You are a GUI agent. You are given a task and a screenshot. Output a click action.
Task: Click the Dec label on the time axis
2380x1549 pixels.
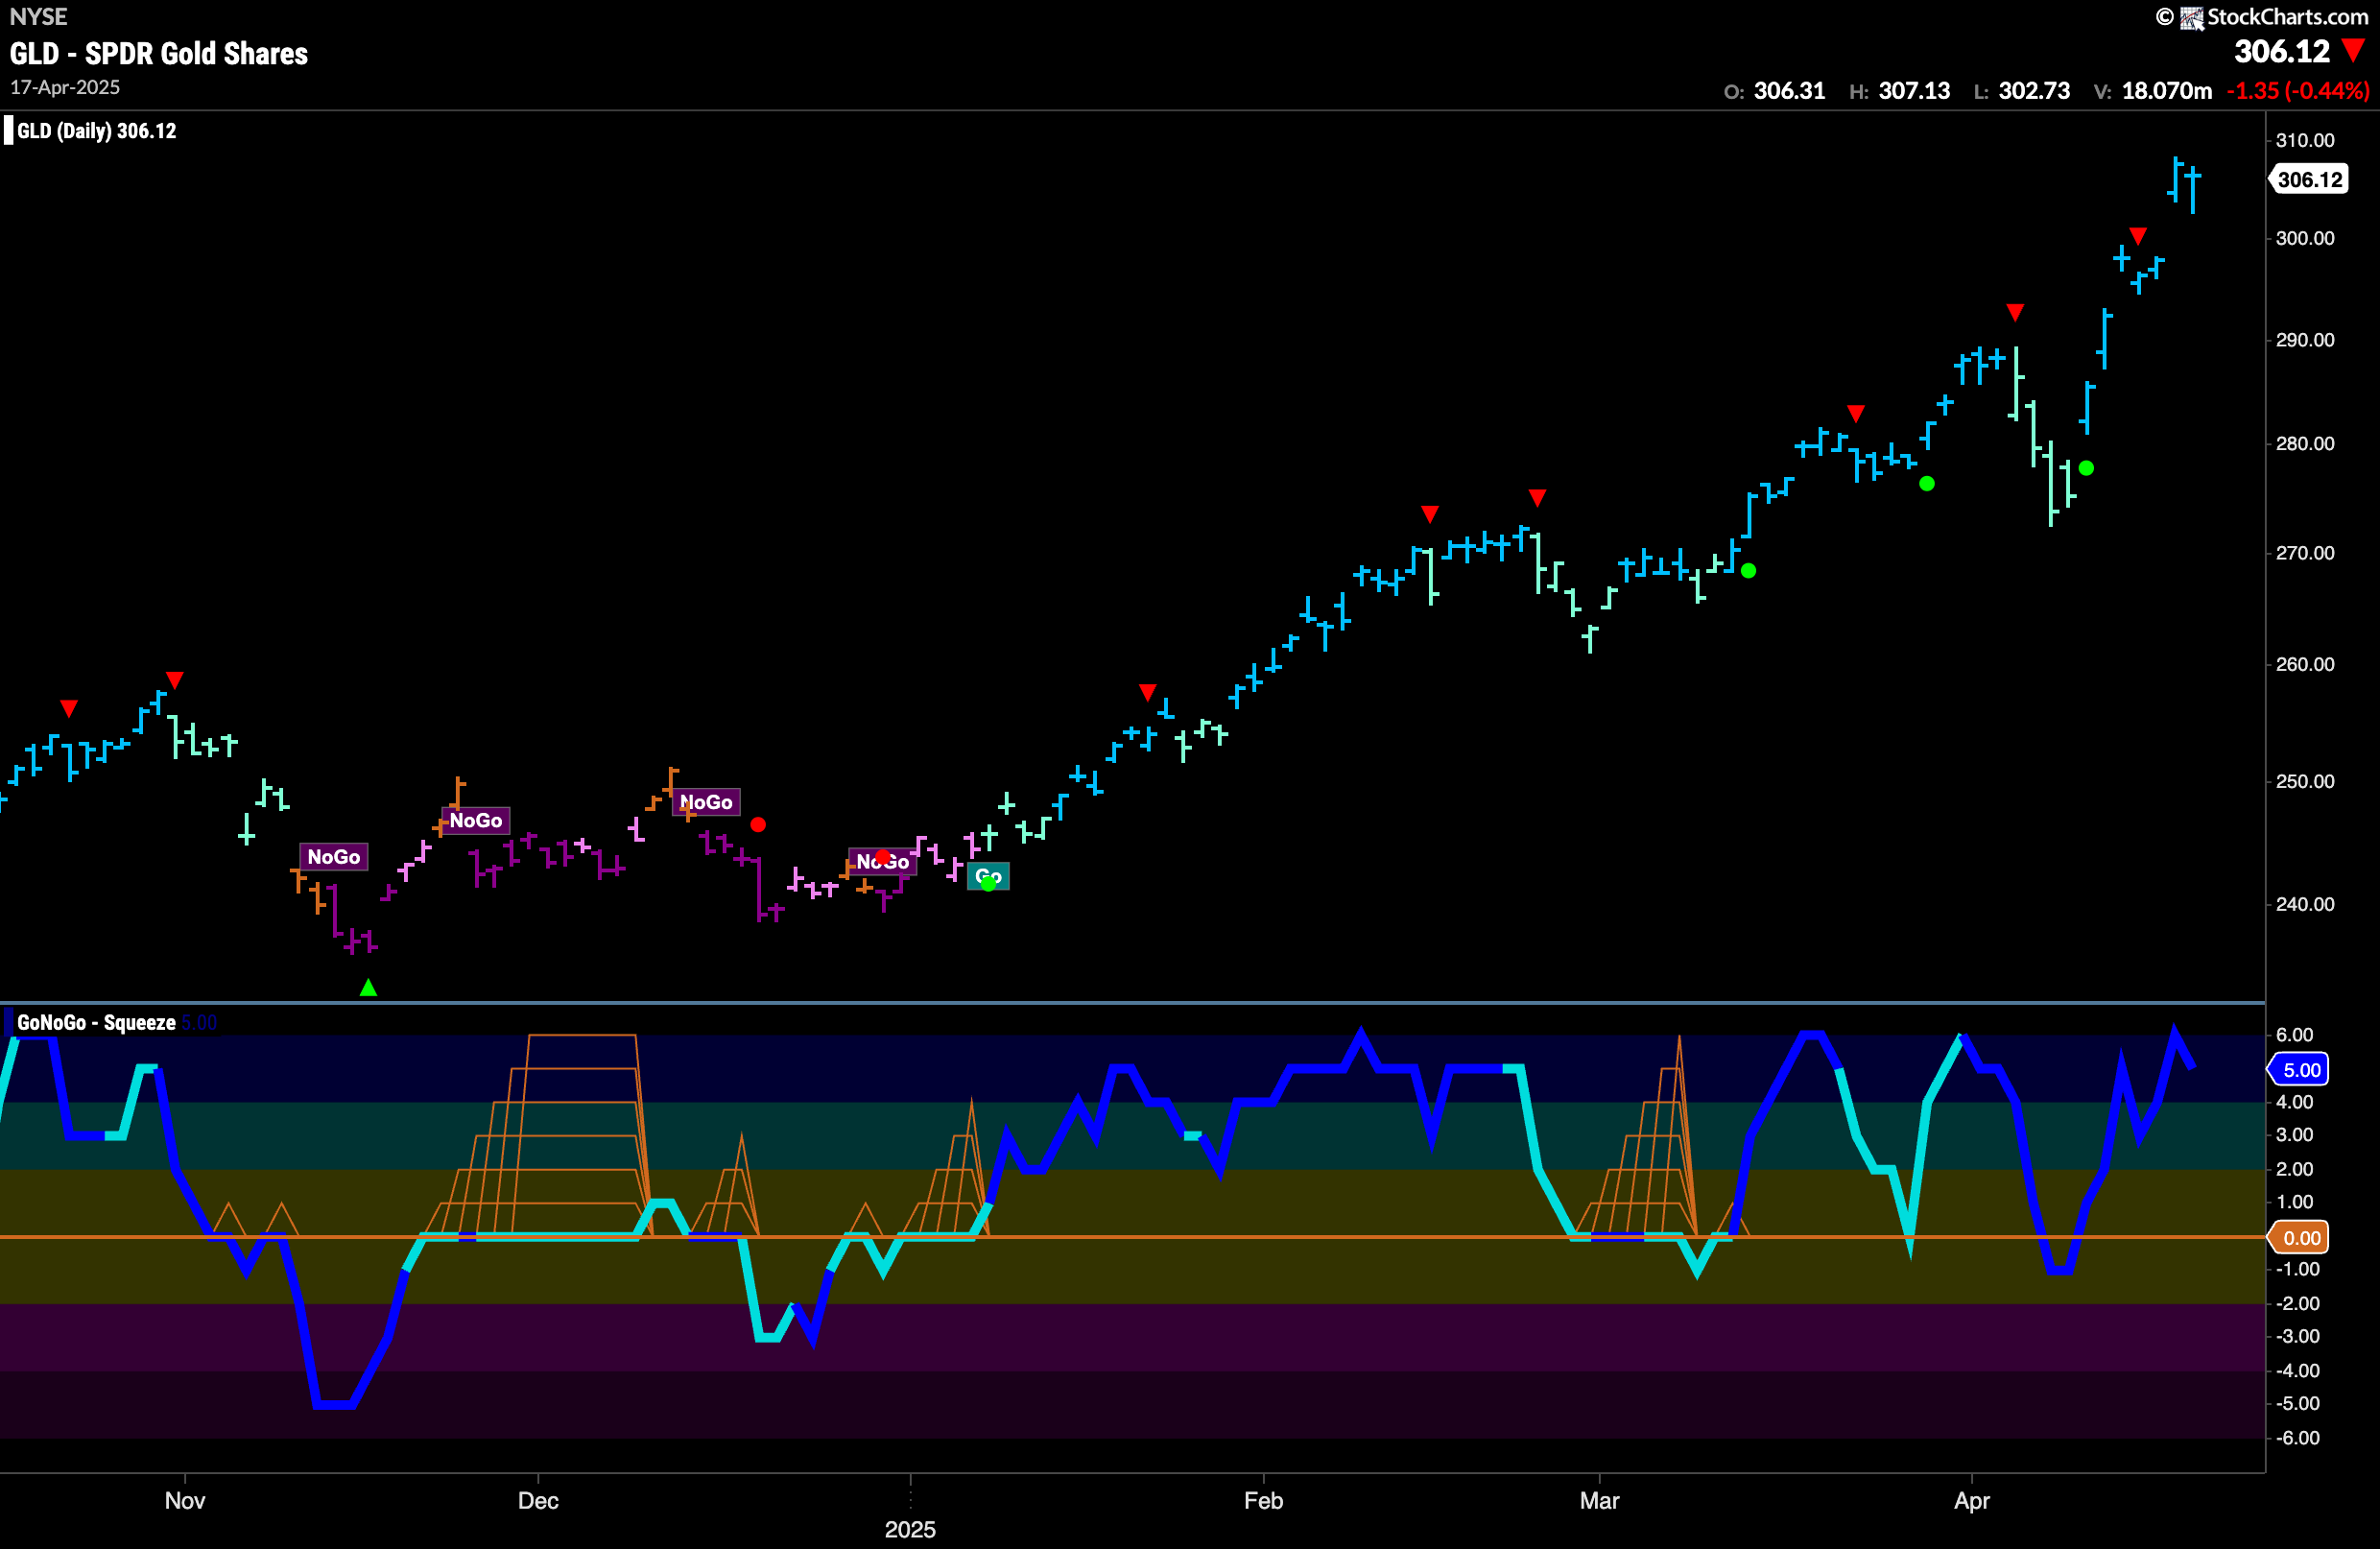[538, 1501]
